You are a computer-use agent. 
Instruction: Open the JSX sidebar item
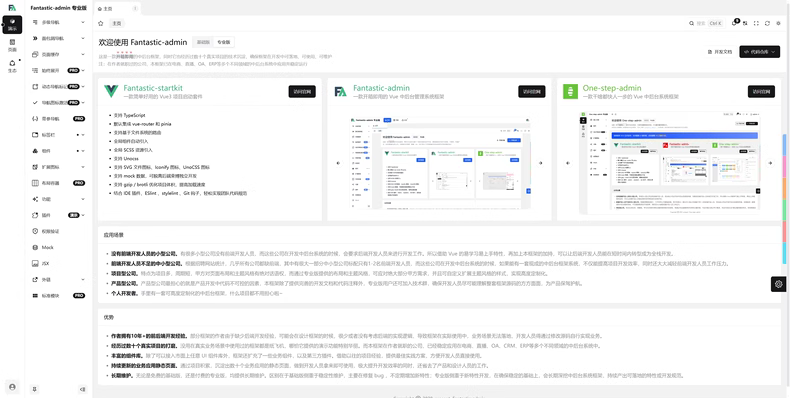(58, 263)
